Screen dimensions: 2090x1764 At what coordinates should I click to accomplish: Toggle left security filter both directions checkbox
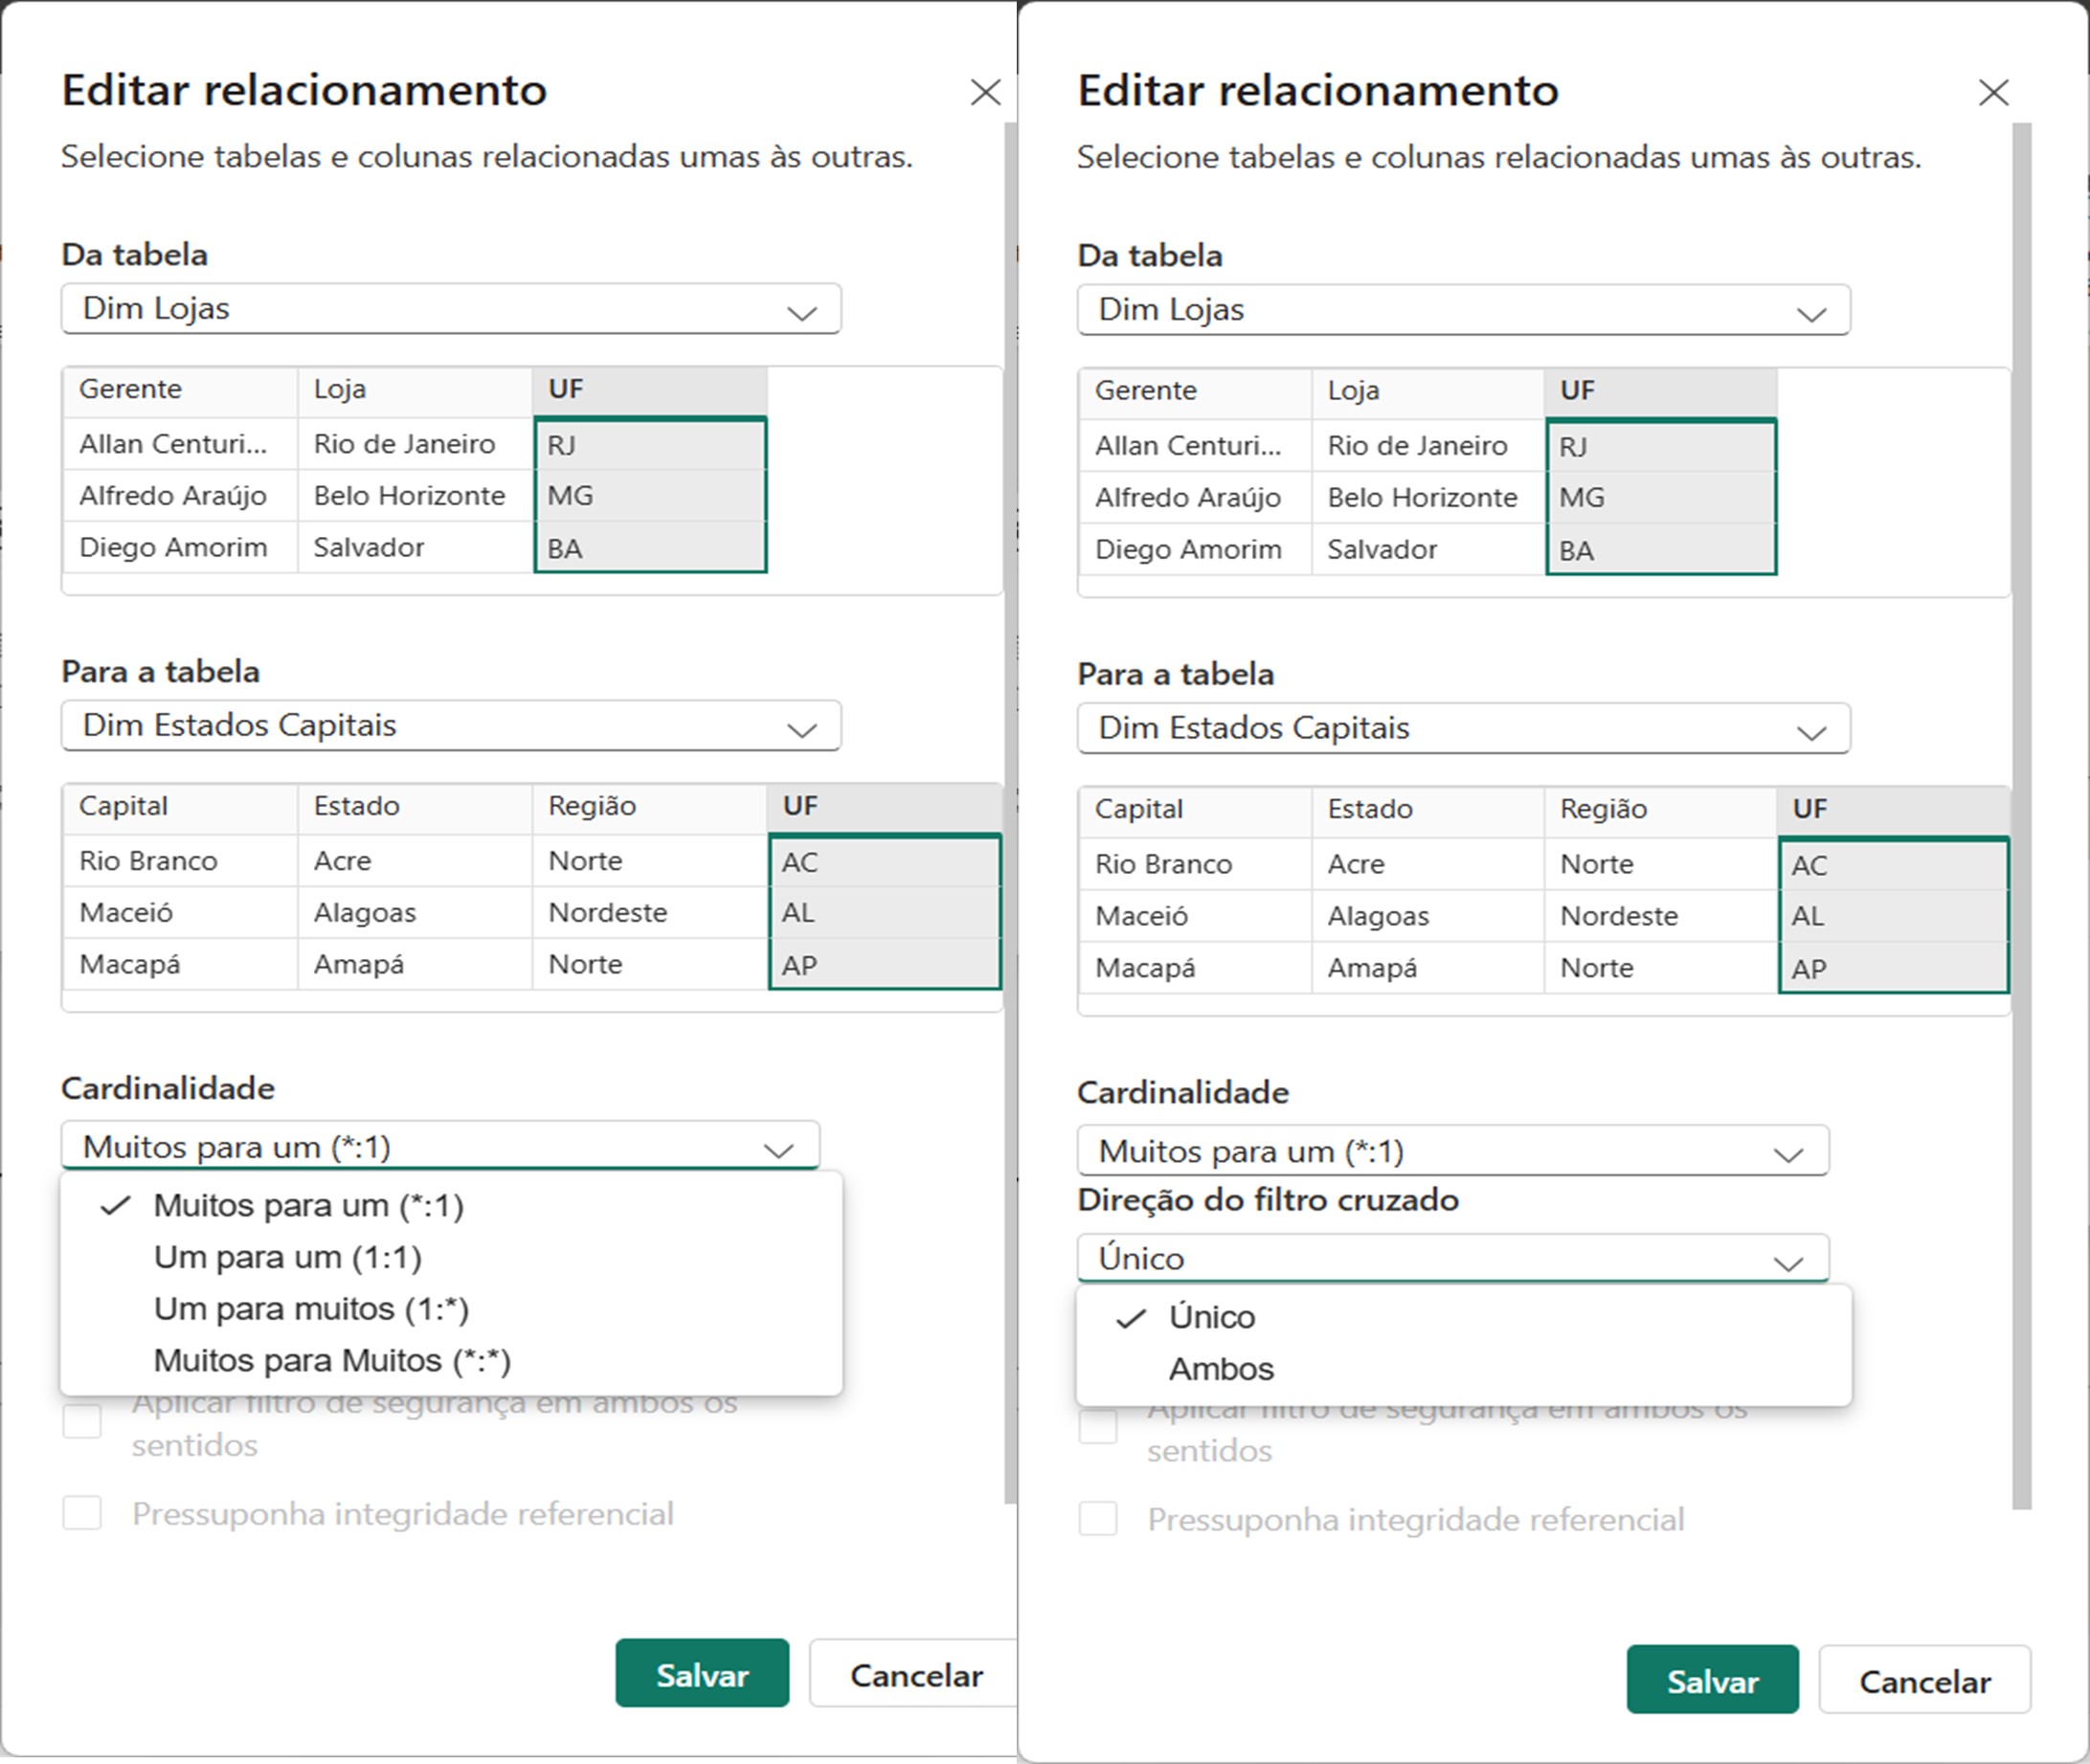(83, 1421)
